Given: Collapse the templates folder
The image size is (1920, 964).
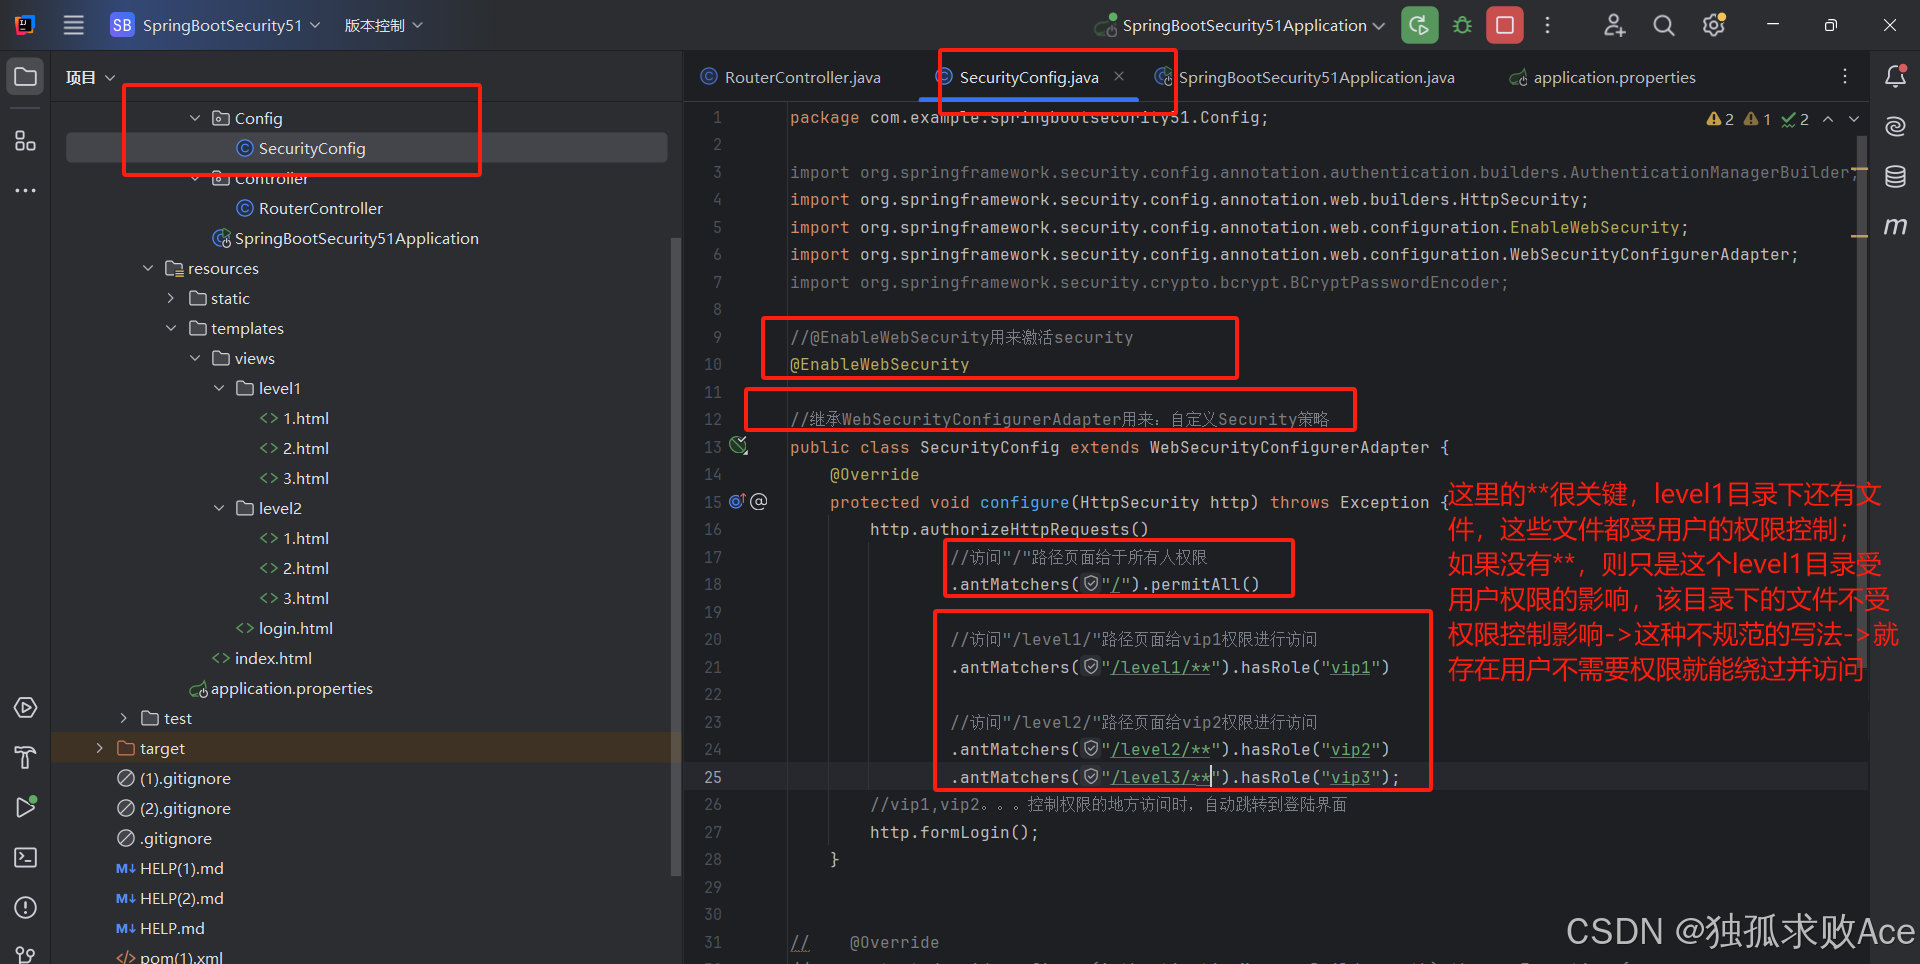Looking at the screenshot, I should pyautogui.click(x=171, y=328).
